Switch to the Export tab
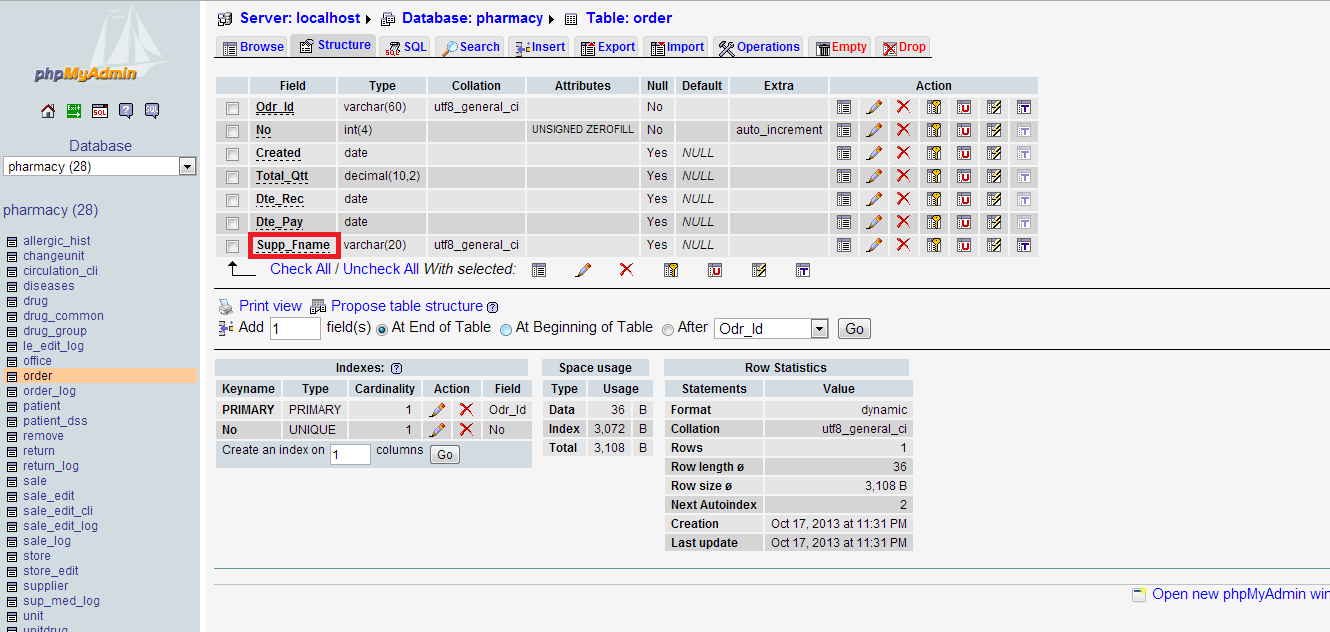The height and width of the screenshot is (632, 1330). click(x=608, y=46)
